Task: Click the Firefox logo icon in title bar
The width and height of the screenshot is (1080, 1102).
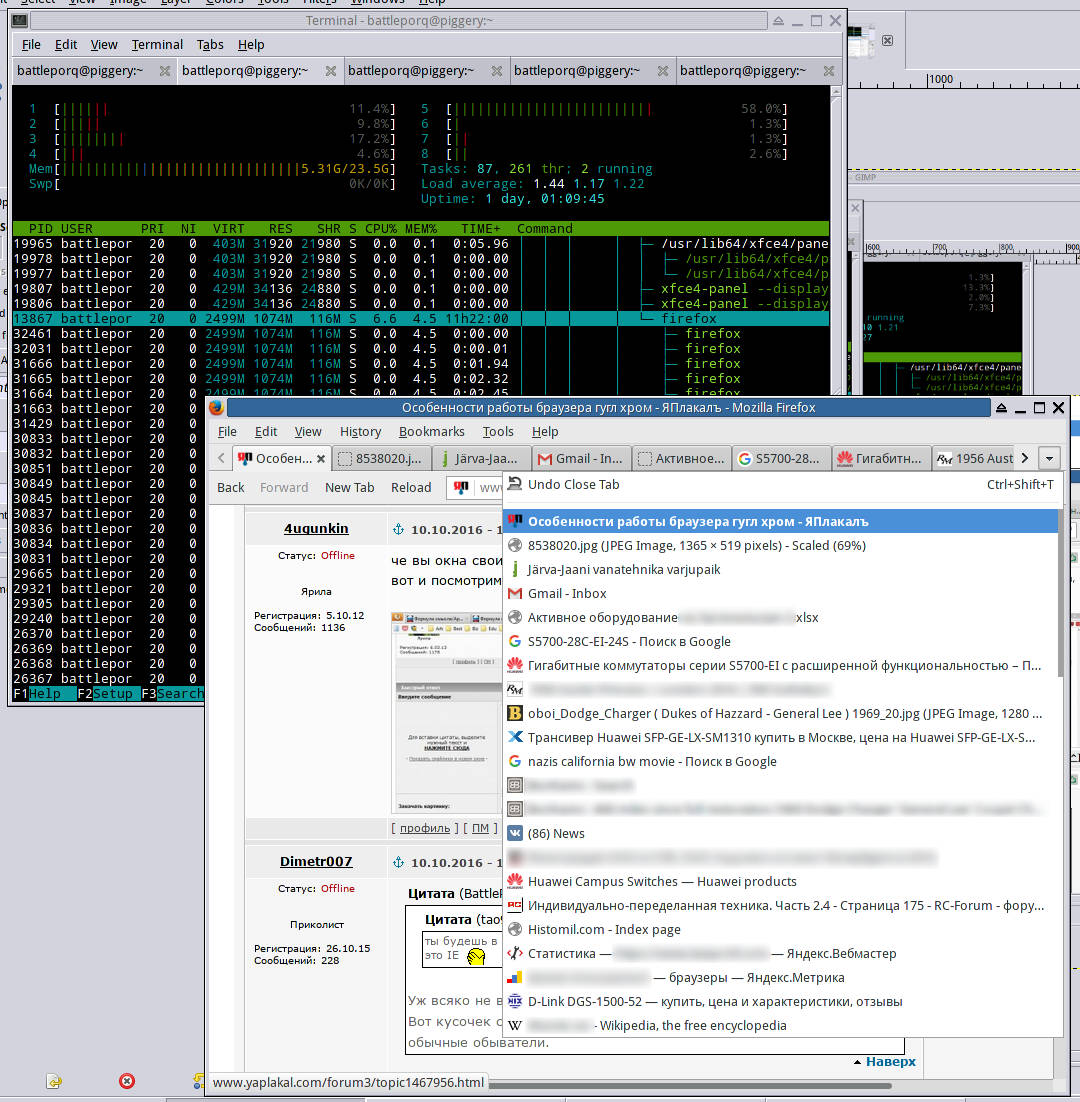Action: (216, 408)
